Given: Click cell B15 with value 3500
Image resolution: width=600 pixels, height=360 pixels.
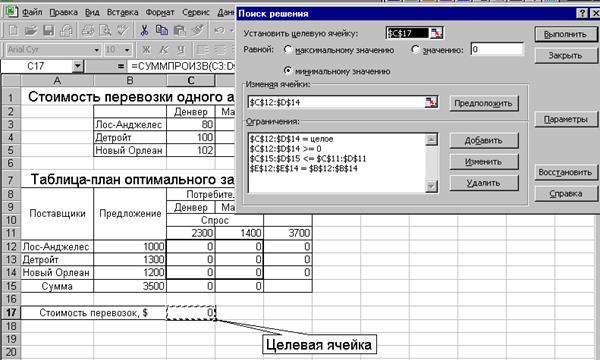Looking at the screenshot, I should pos(130,286).
